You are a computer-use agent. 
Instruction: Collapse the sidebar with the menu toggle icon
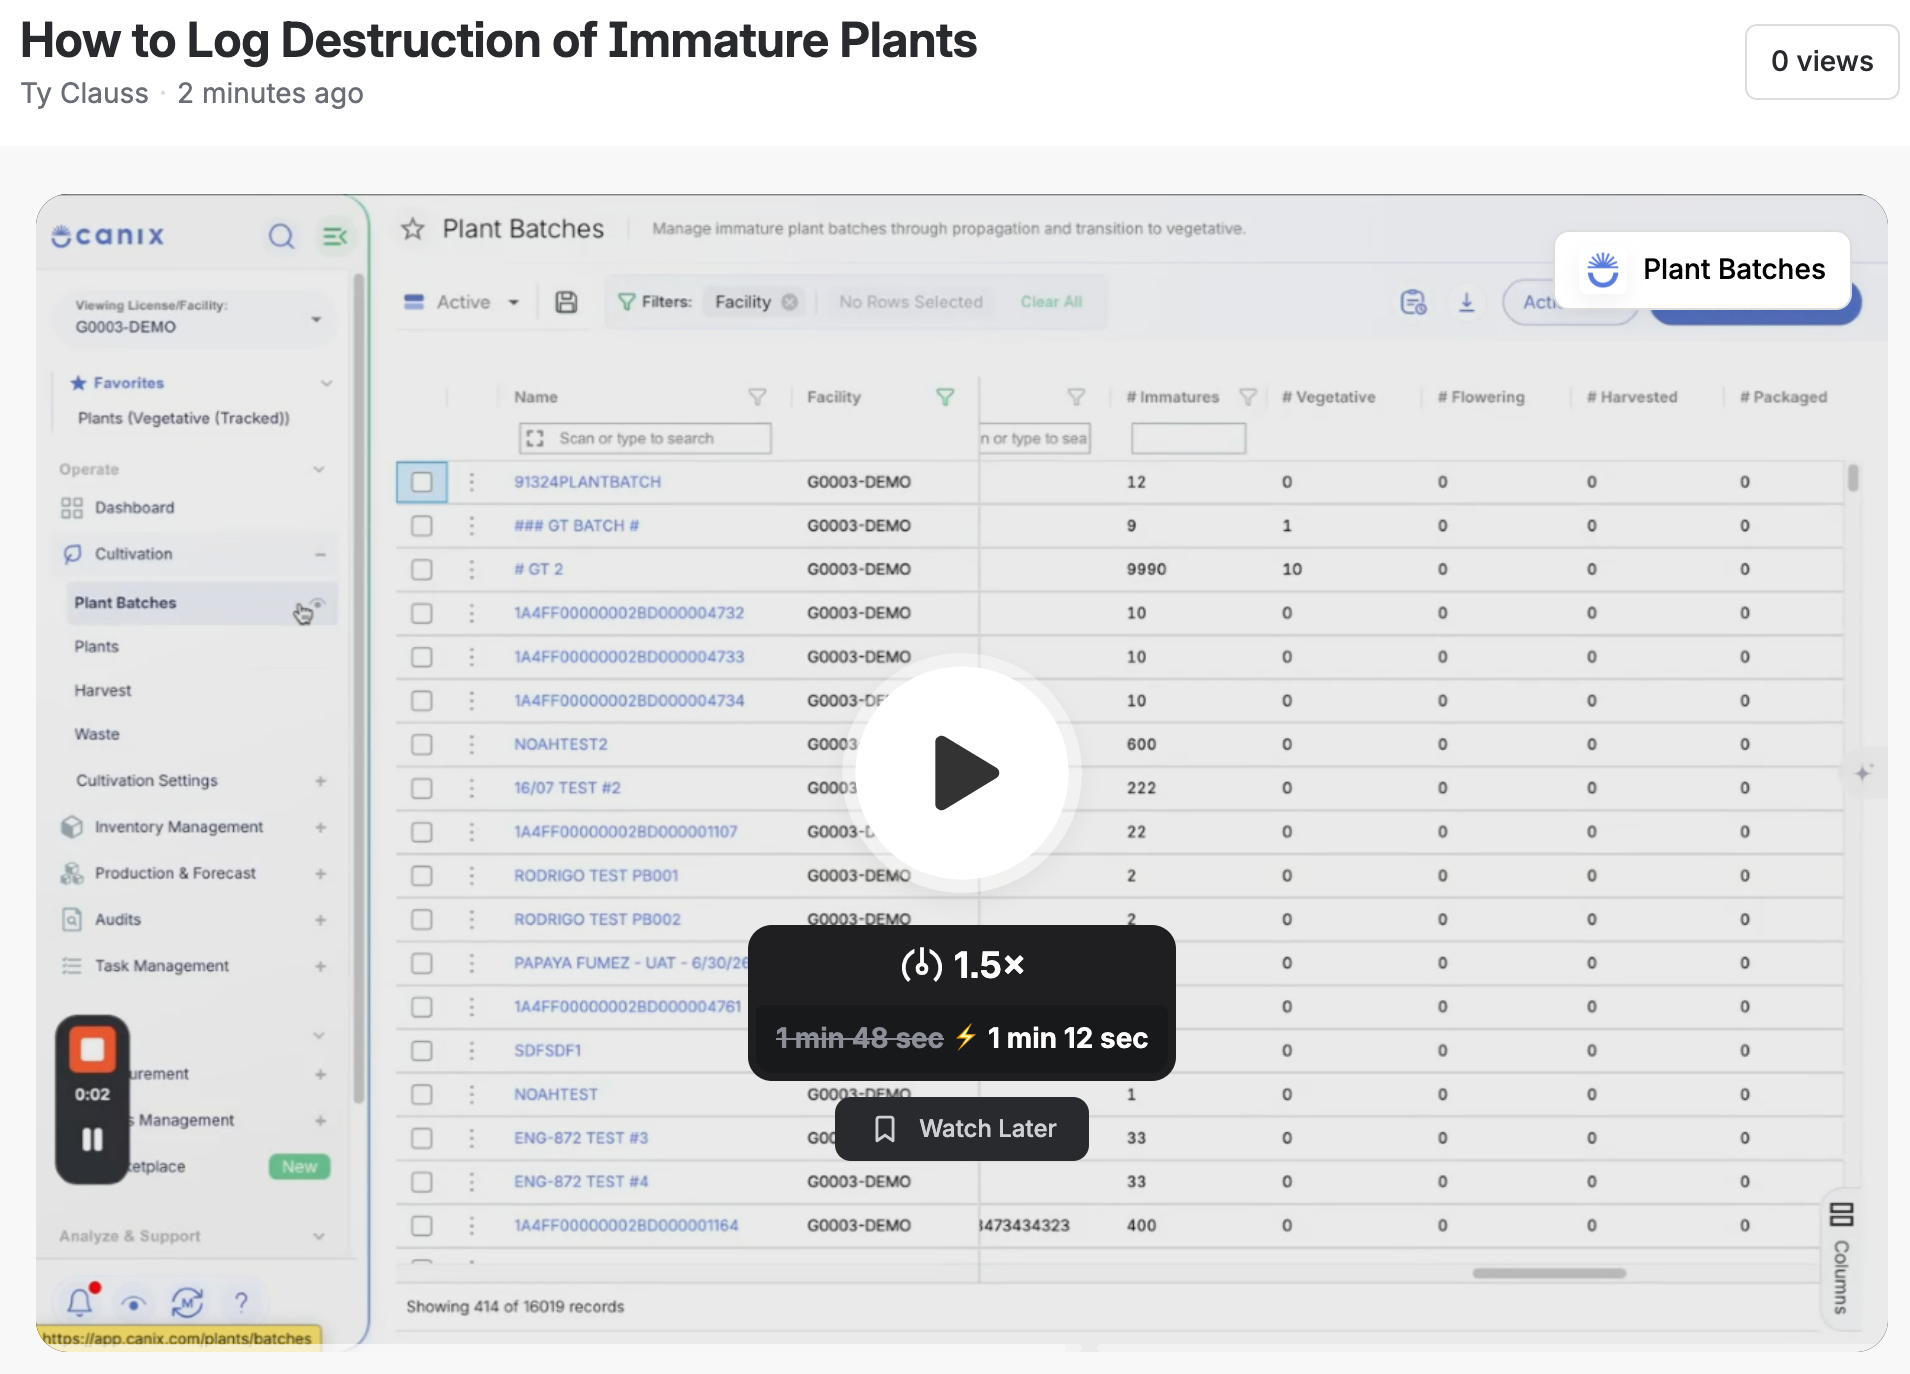point(335,236)
